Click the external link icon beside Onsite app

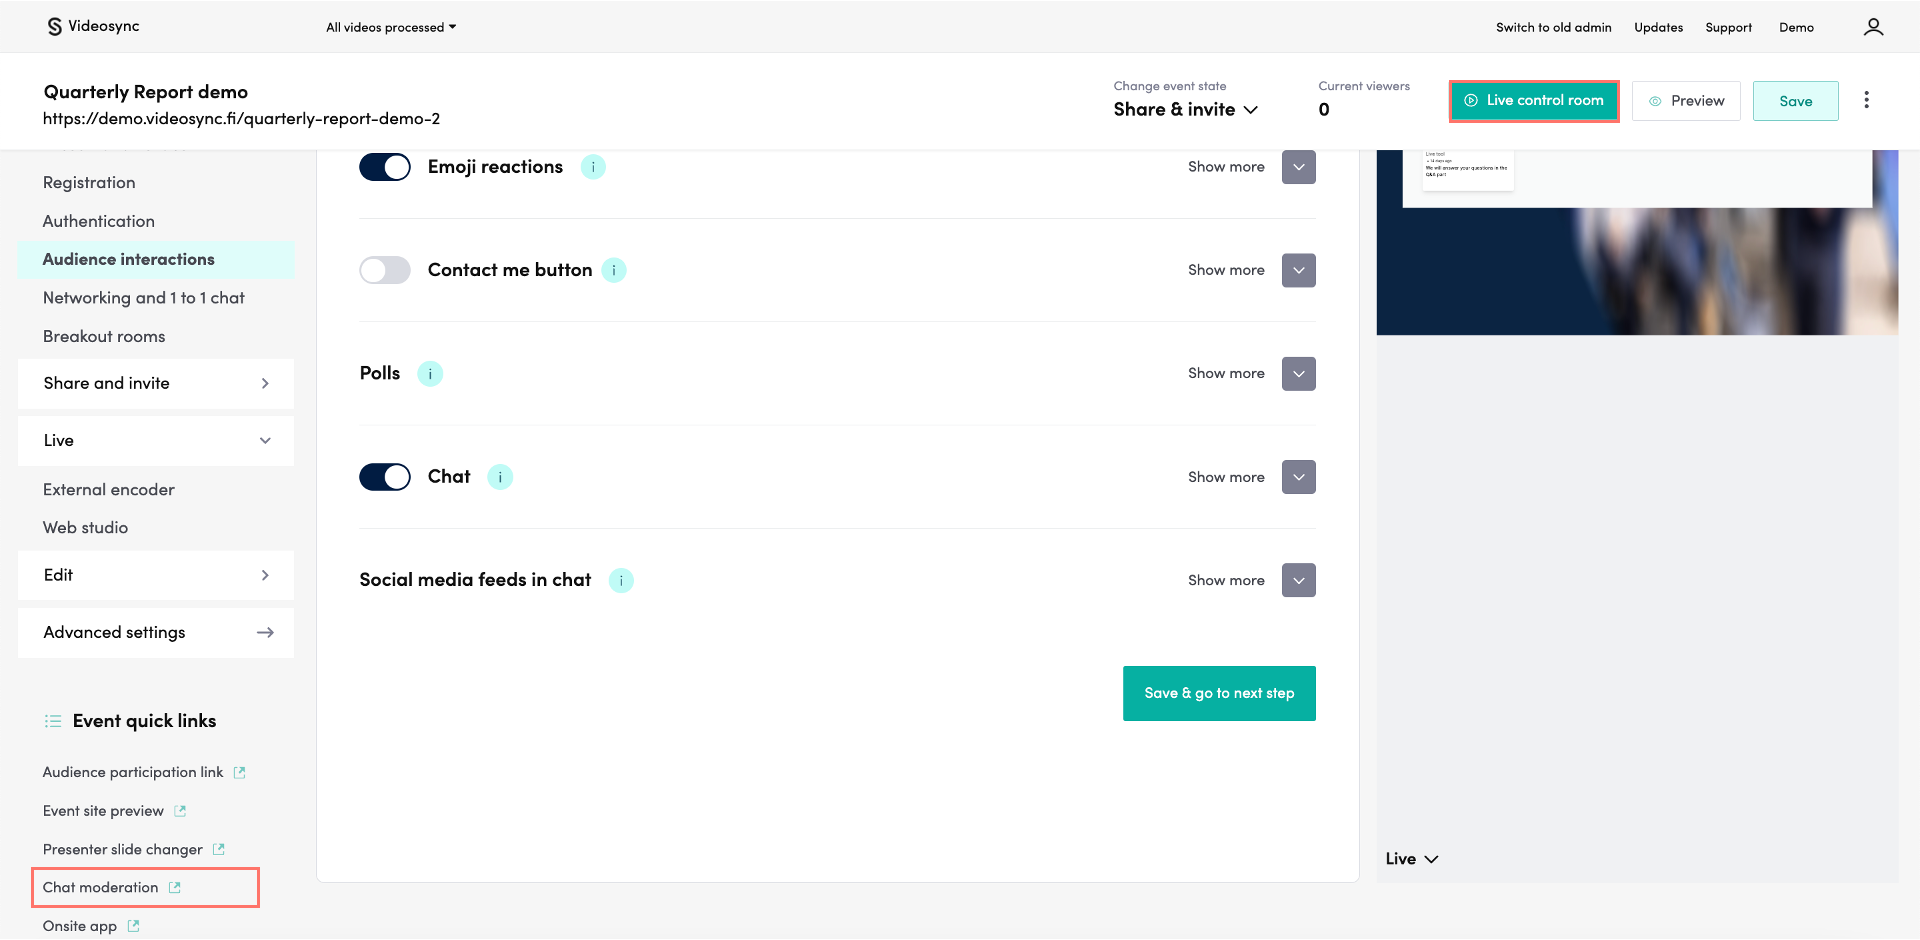(136, 926)
